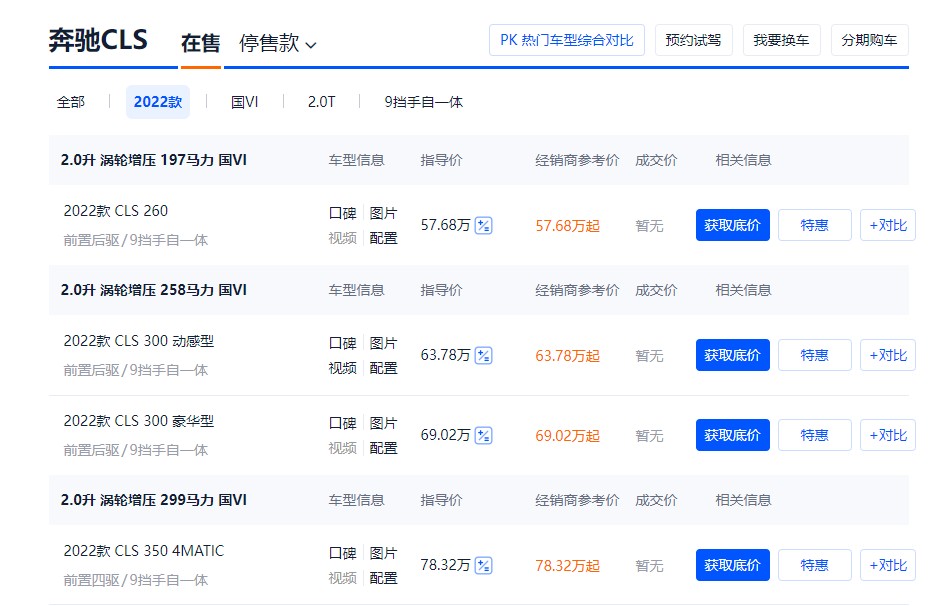Click dealer price 69.02万起

click(x=567, y=436)
